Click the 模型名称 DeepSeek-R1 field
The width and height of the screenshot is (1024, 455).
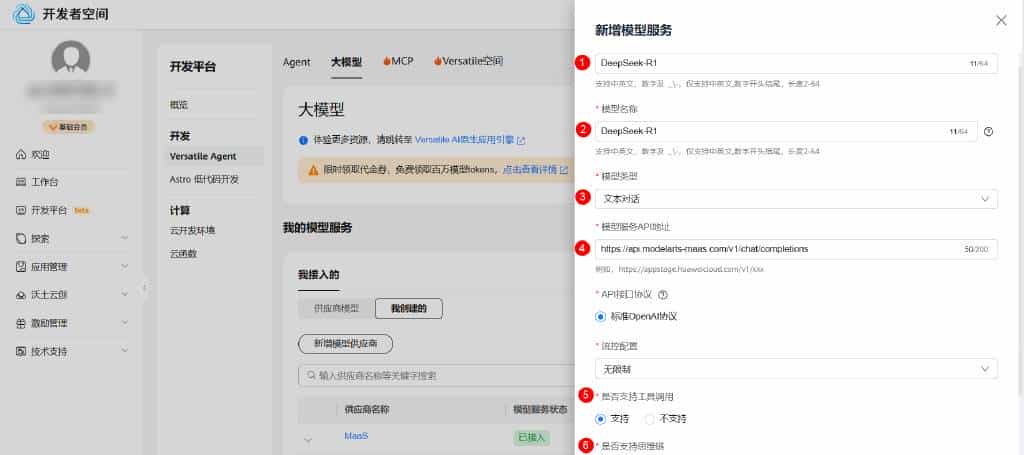[x=786, y=131]
